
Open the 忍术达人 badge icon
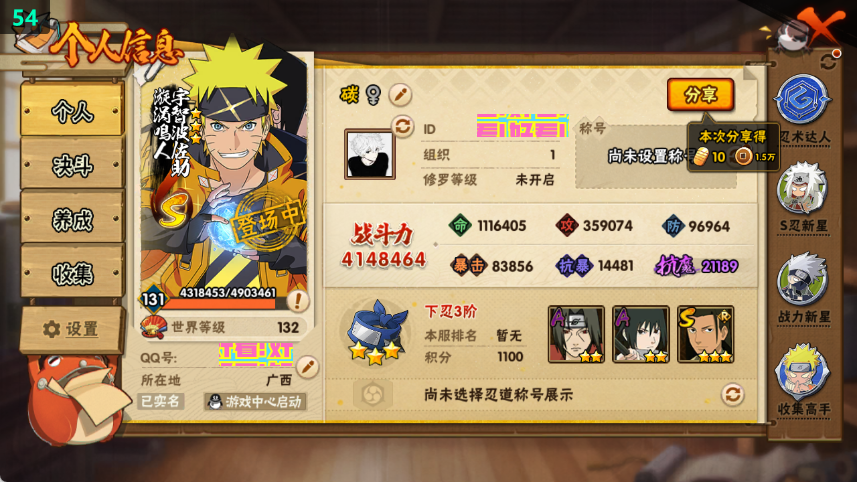click(802, 100)
